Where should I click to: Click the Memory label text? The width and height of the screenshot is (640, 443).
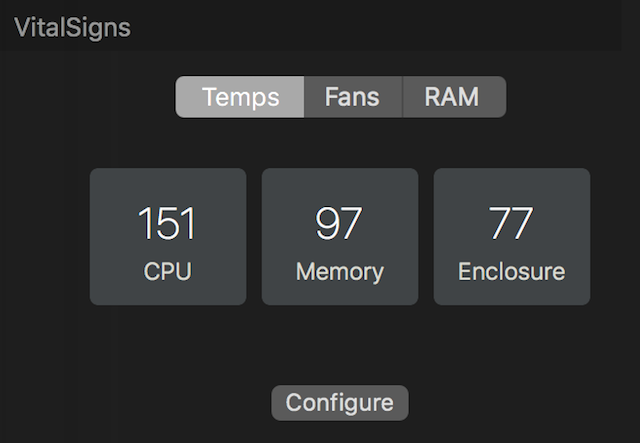point(339,271)
